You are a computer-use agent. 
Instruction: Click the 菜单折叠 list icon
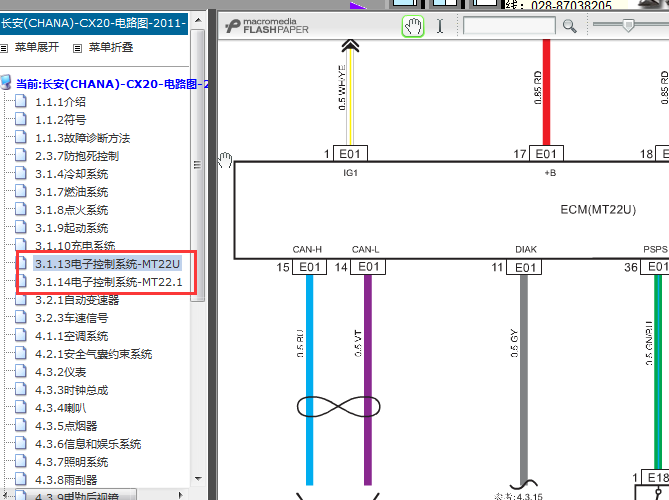click(x=77, y=48)
